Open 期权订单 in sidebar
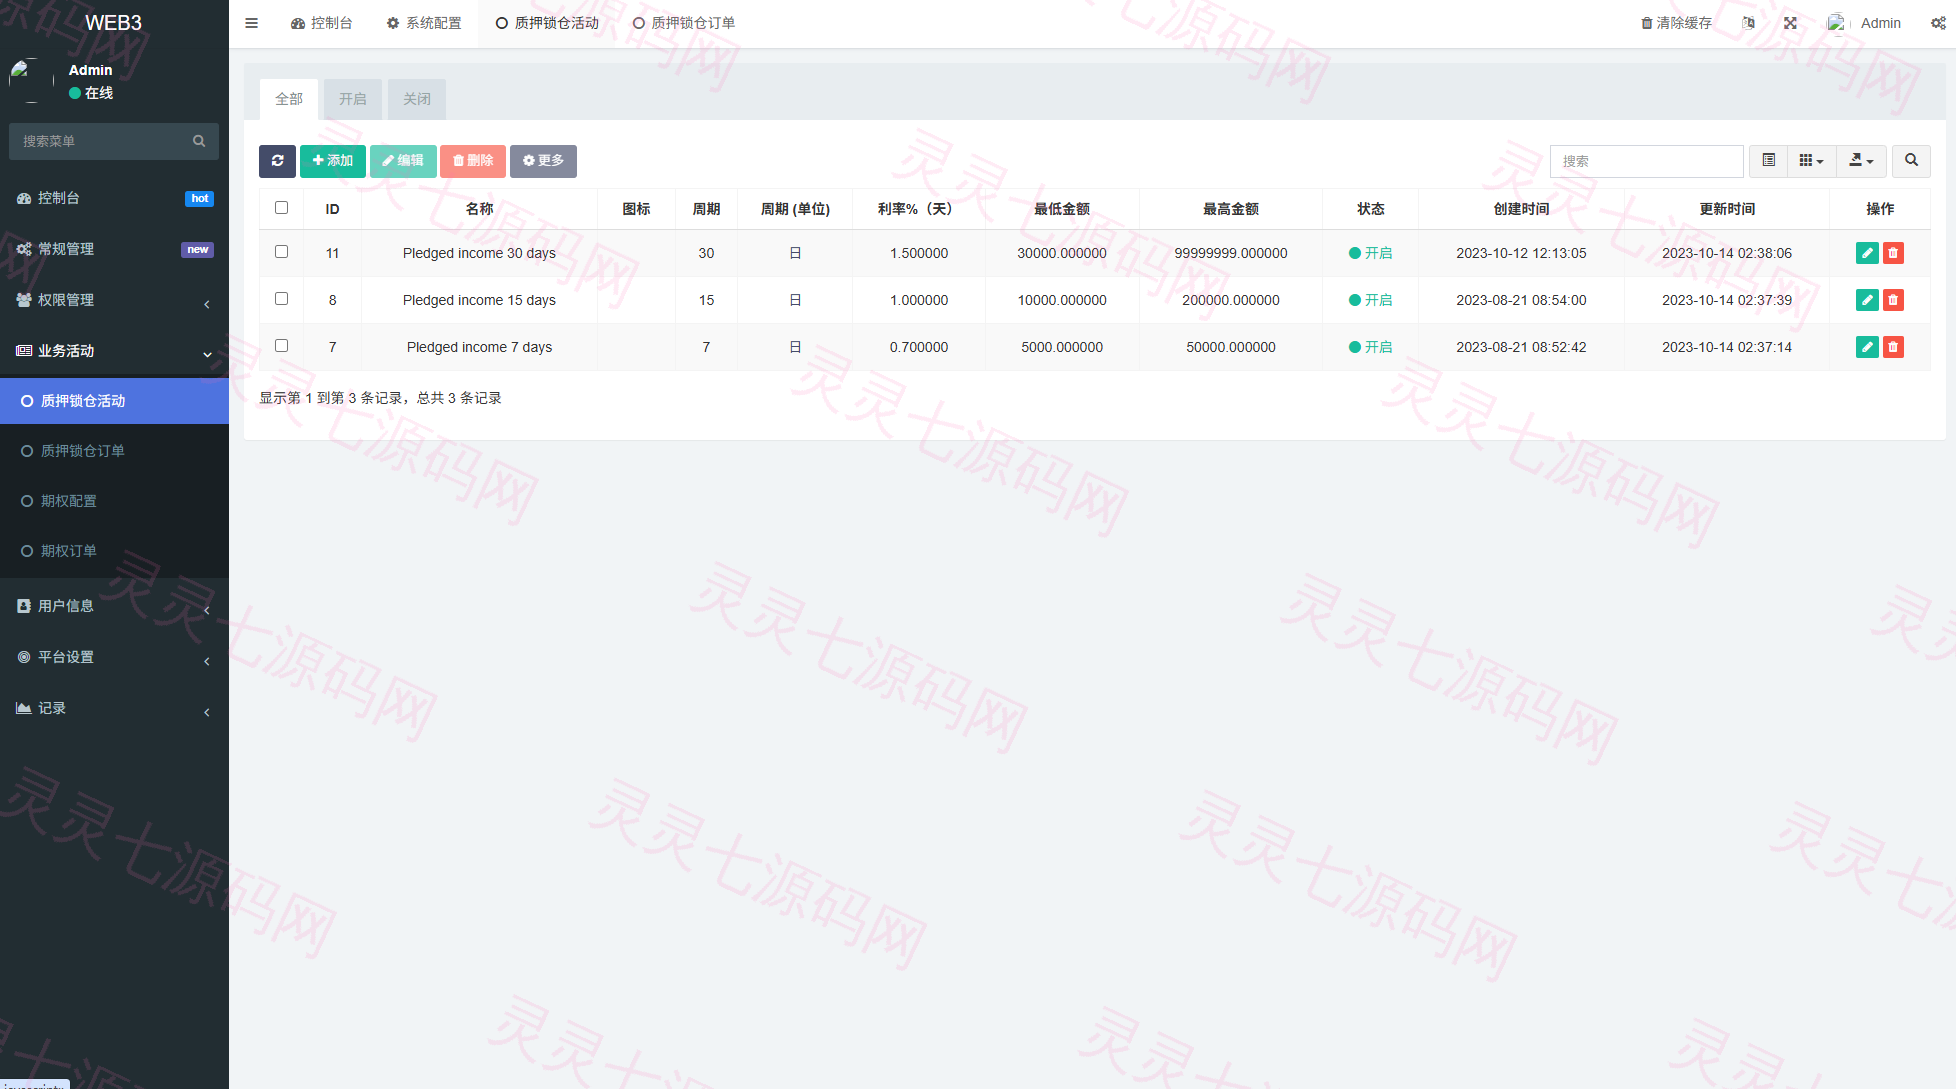Image resolution: width=1956 pixels, height=1089 pixels. click(x=114, y=551)
